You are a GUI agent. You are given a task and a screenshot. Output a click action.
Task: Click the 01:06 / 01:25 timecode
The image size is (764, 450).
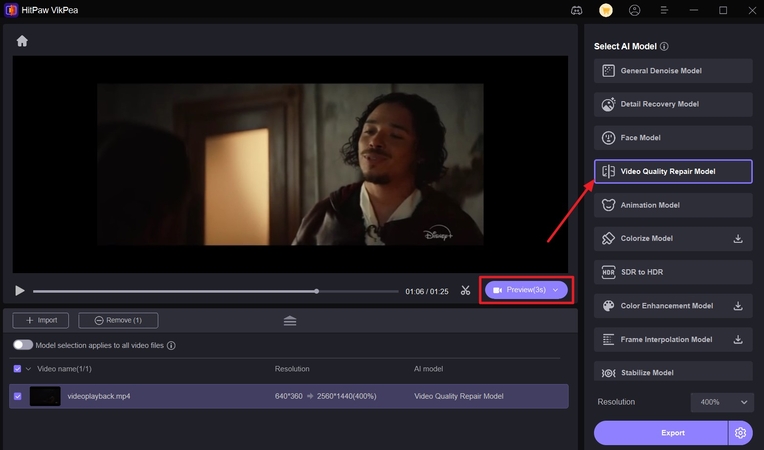(427, 291)
